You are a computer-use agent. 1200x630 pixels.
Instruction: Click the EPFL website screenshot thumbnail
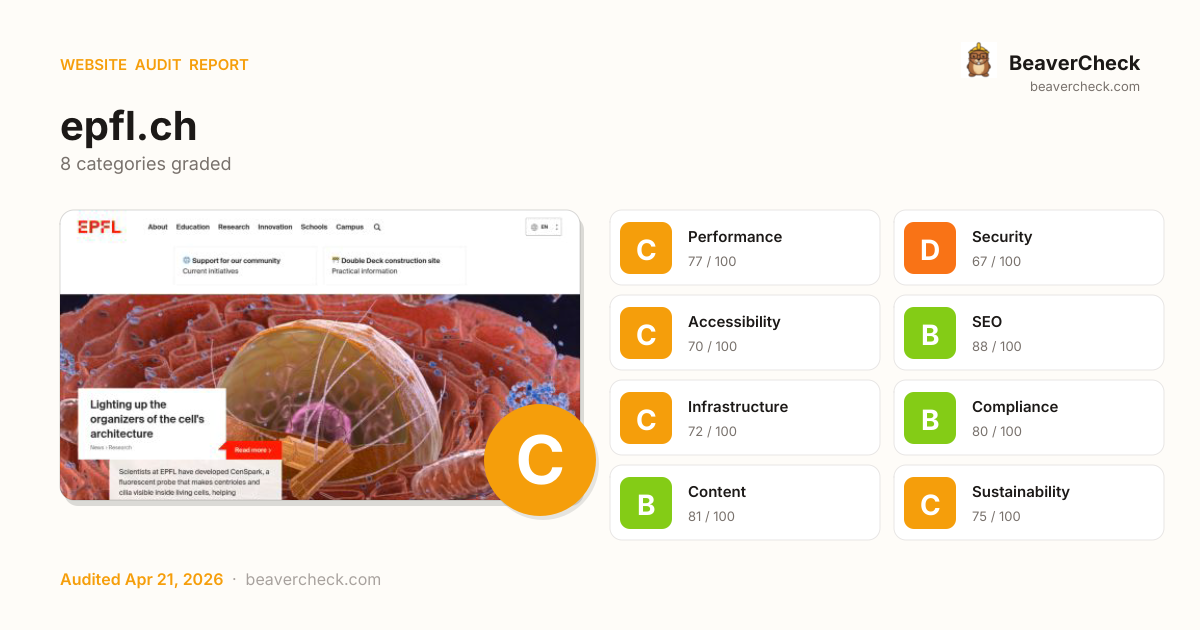[320, 355]
